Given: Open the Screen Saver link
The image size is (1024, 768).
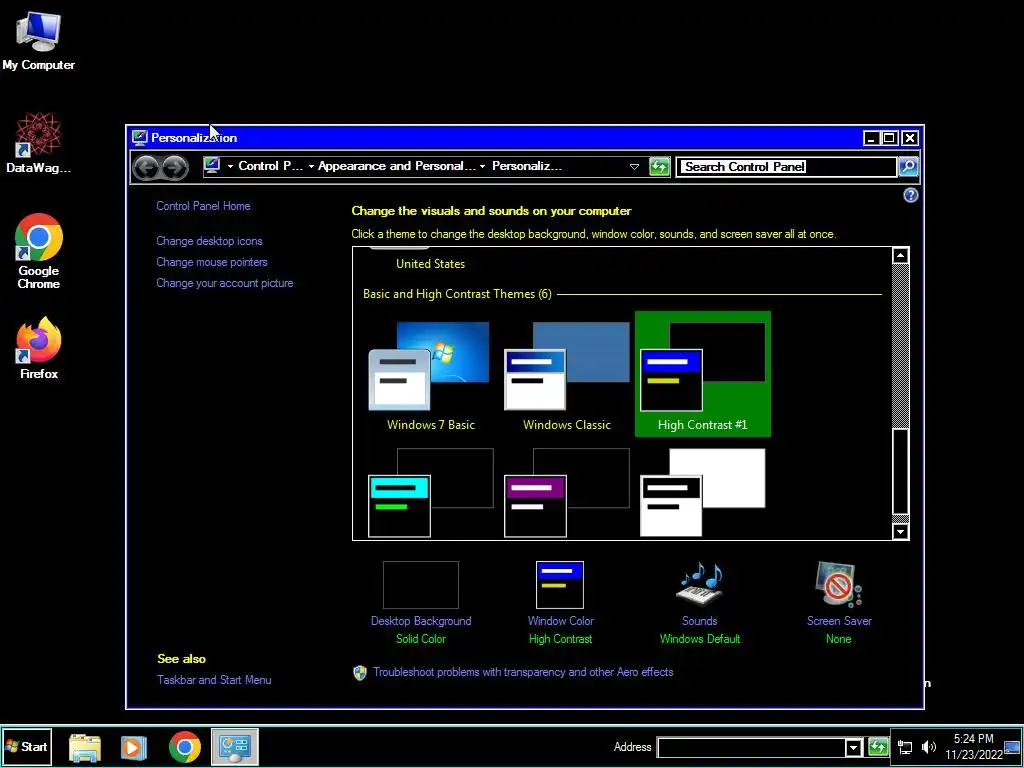Looking at the screenshot, I should tap(839, 621).
